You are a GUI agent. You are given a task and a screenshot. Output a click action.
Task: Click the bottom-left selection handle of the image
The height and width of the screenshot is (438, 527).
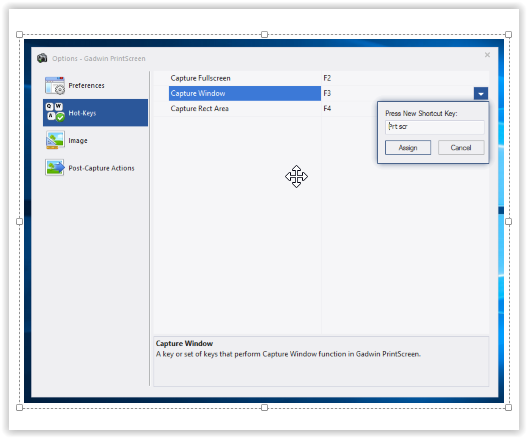(19, 407)
